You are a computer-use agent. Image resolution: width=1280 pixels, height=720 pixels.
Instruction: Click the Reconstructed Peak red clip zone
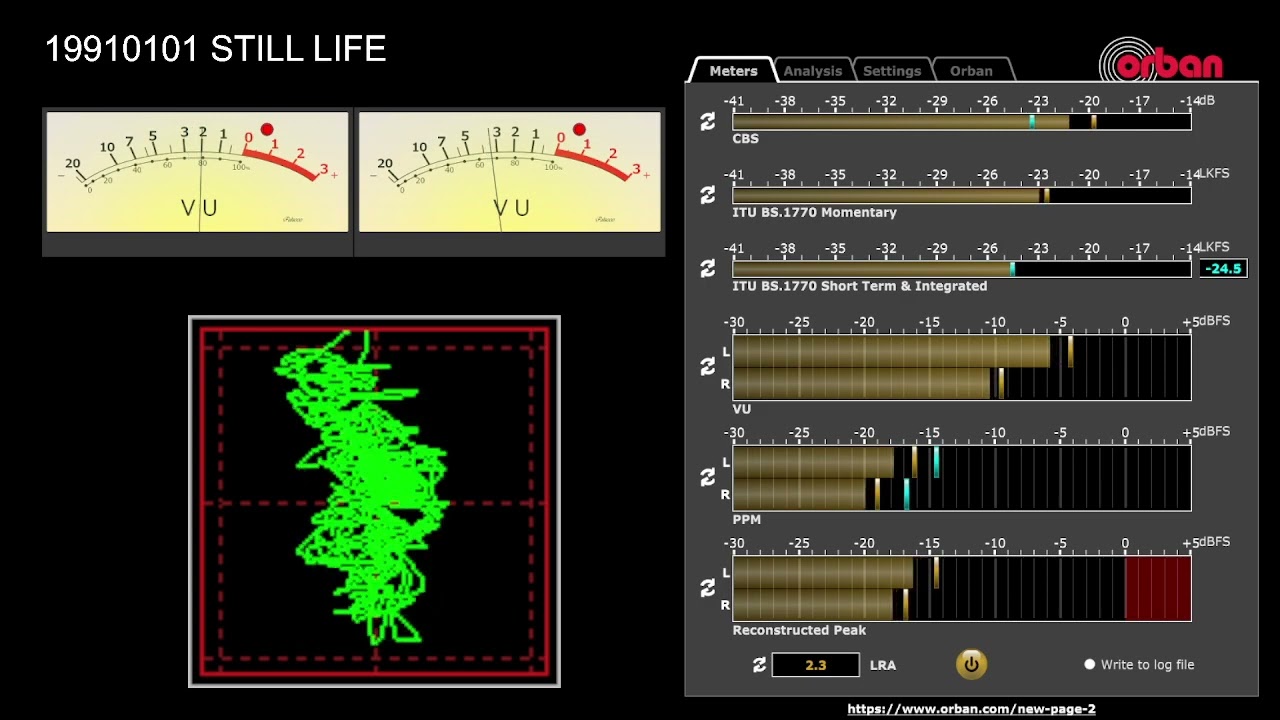point(1158,589)
